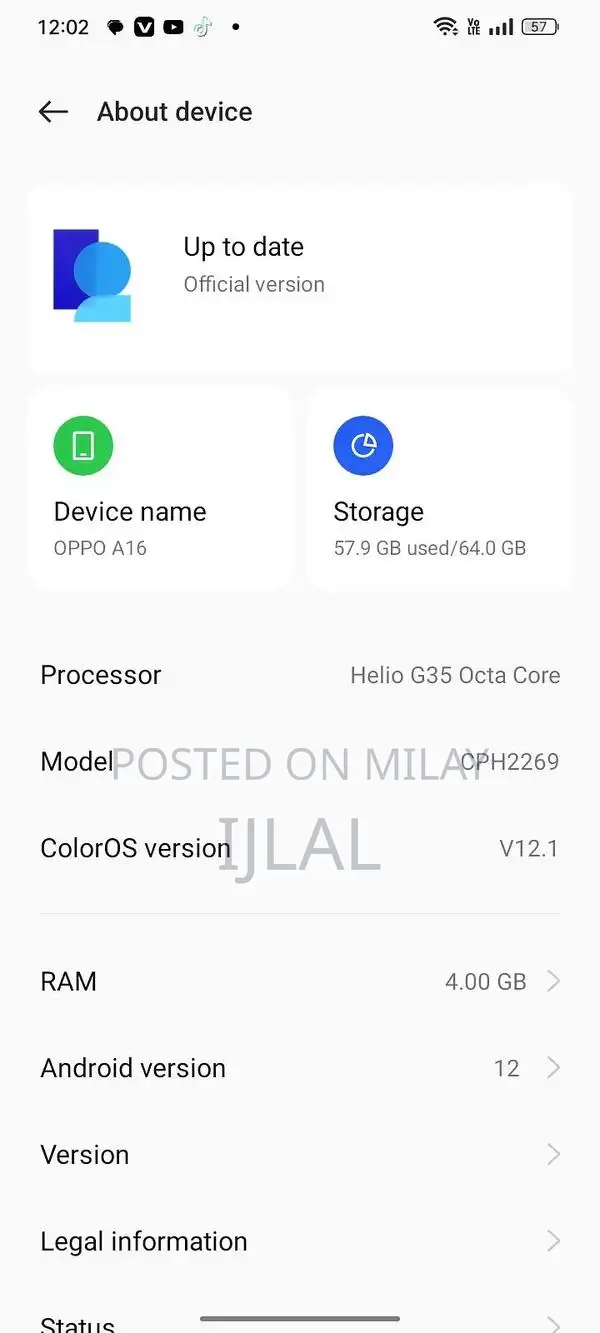Tap the blue pie chart Storage icon
The height and width of the screenshot is (1333, 600).
(x=363, y=445)
